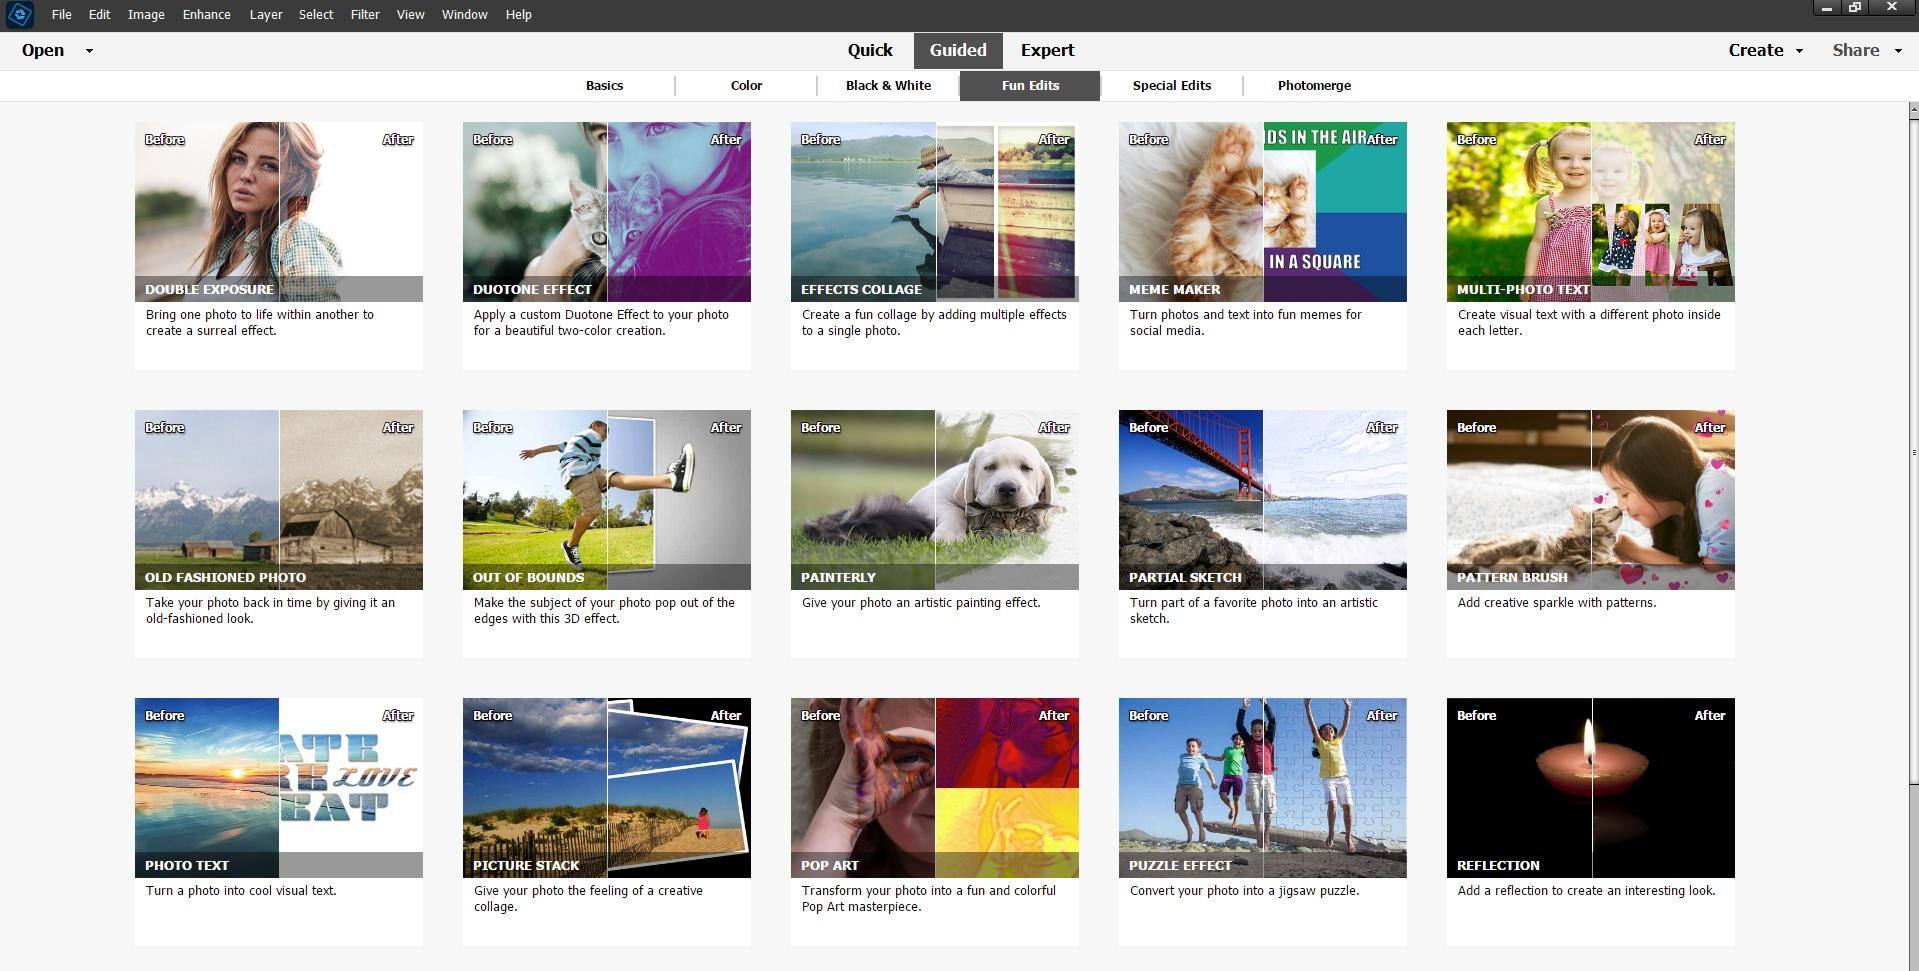The height and width of the screenshot is (971, 1919).
Task: Choose the Meme Maker guided edit
Action: [1262, 212]
